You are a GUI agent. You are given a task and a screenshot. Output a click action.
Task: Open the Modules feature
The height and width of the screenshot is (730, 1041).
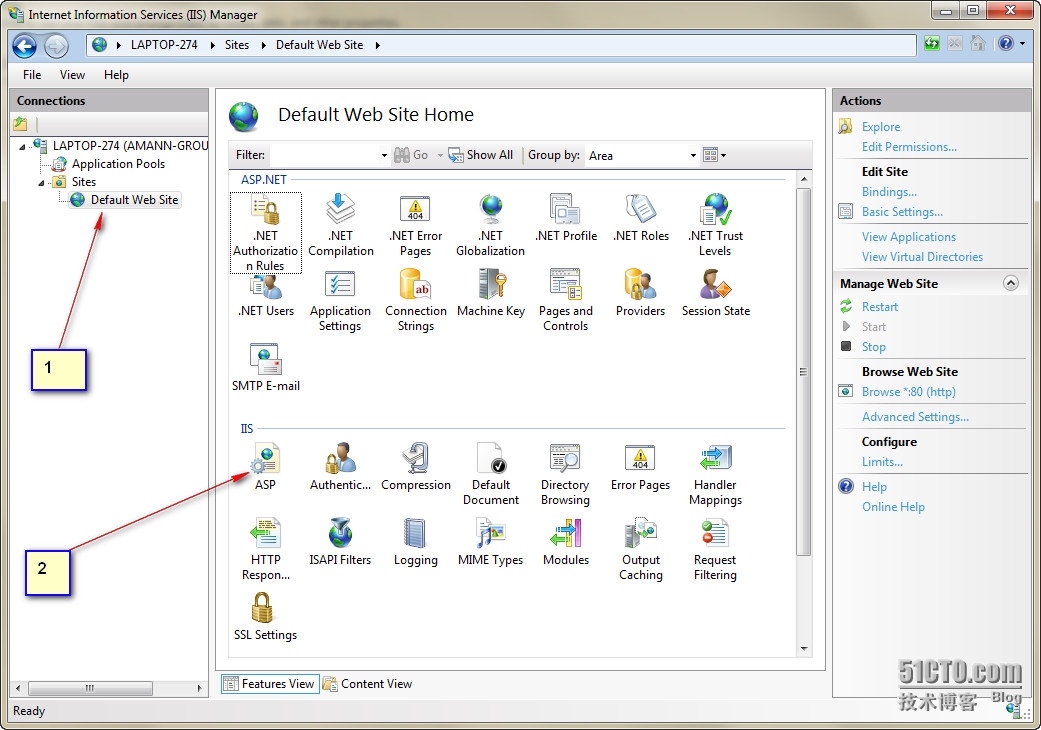pyautogui.click(x=566, y=542)
